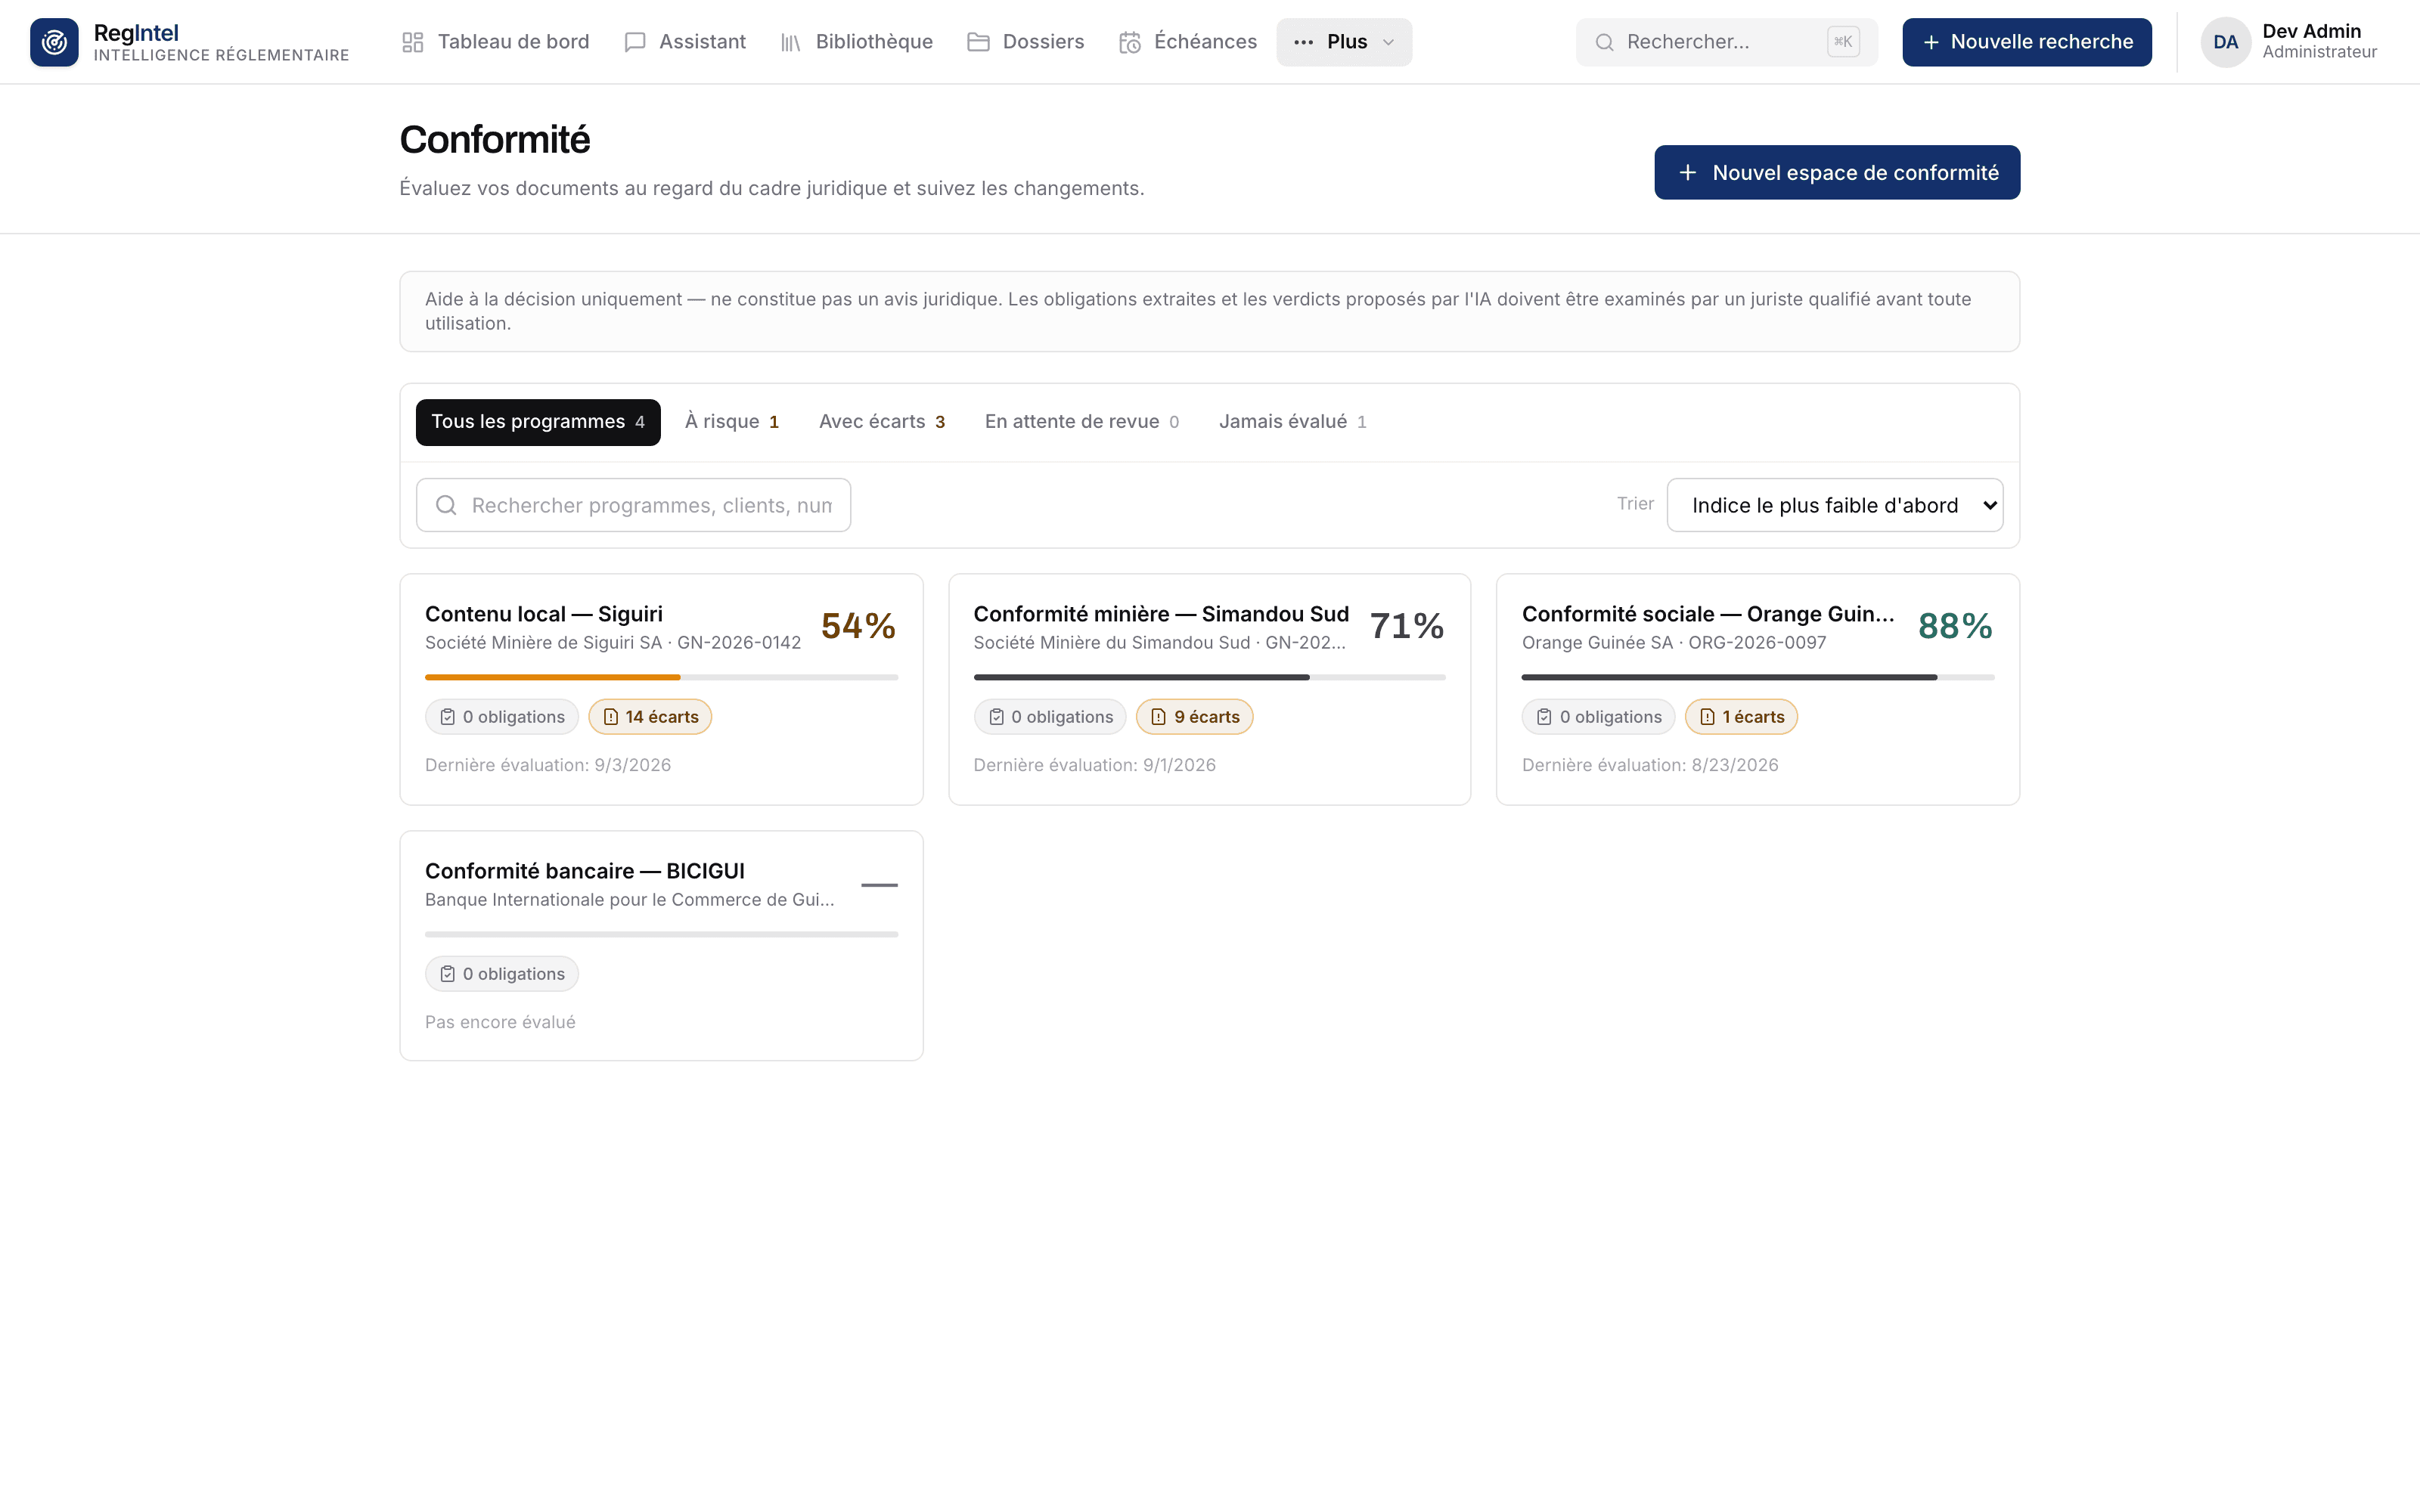Click the Simandou Sud 71% progress bar
The image size is (2420, 1512).
pos(1209,677)
